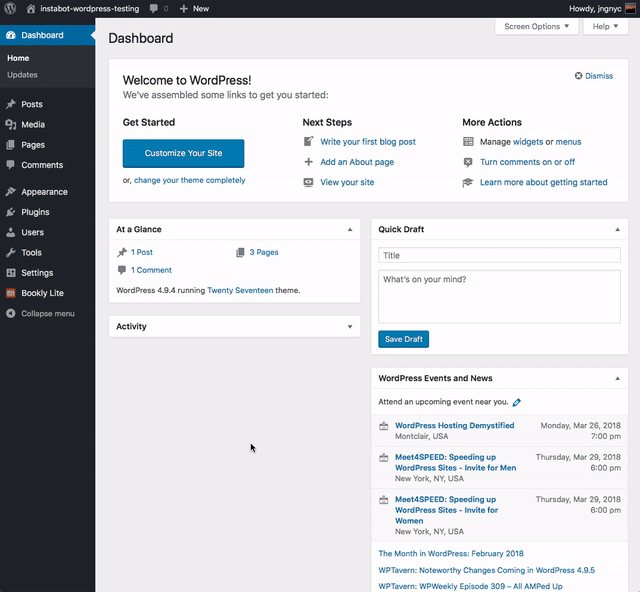Click the Bookly Lite calendar icon
Image resolution: width=640 pixels, height=592 pixels.
(11, 293)
